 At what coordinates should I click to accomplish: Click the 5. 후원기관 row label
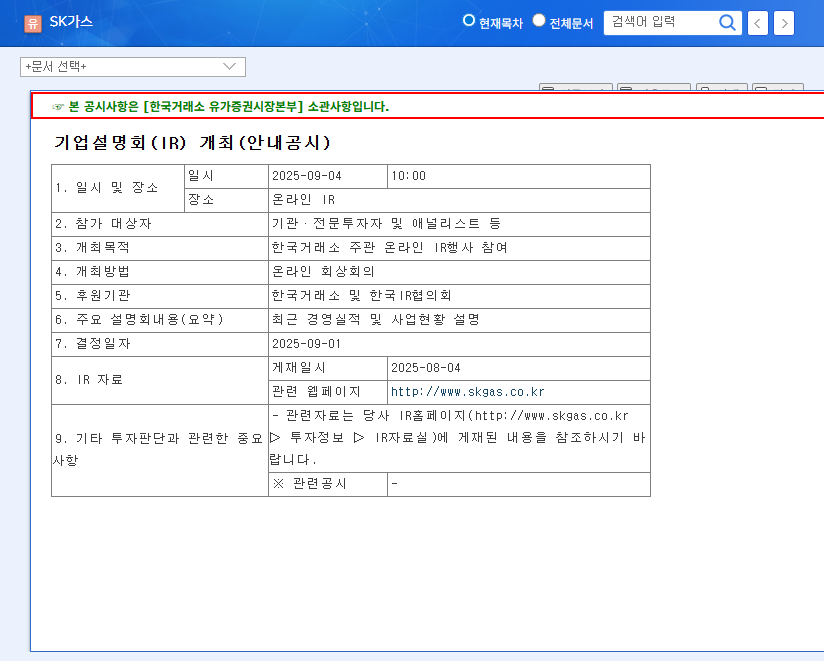pos(160,296)
